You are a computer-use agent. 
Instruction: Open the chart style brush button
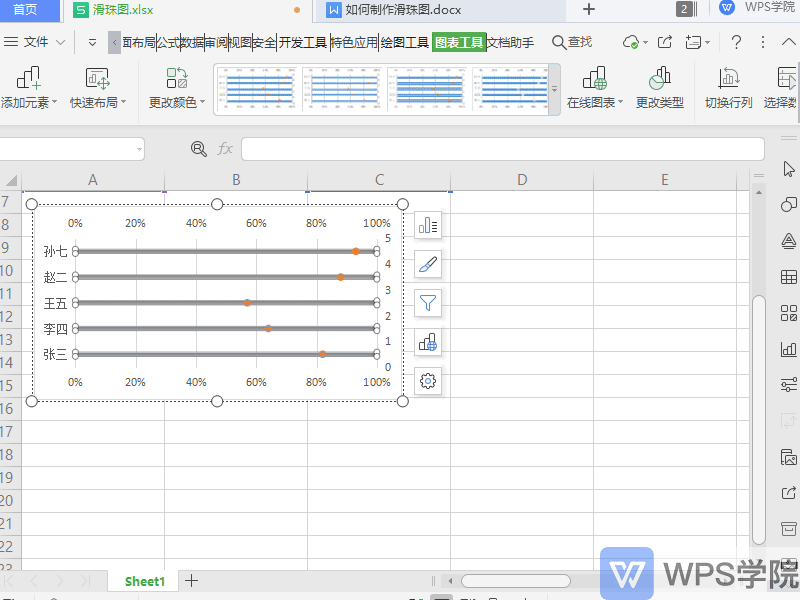(428, 264)
